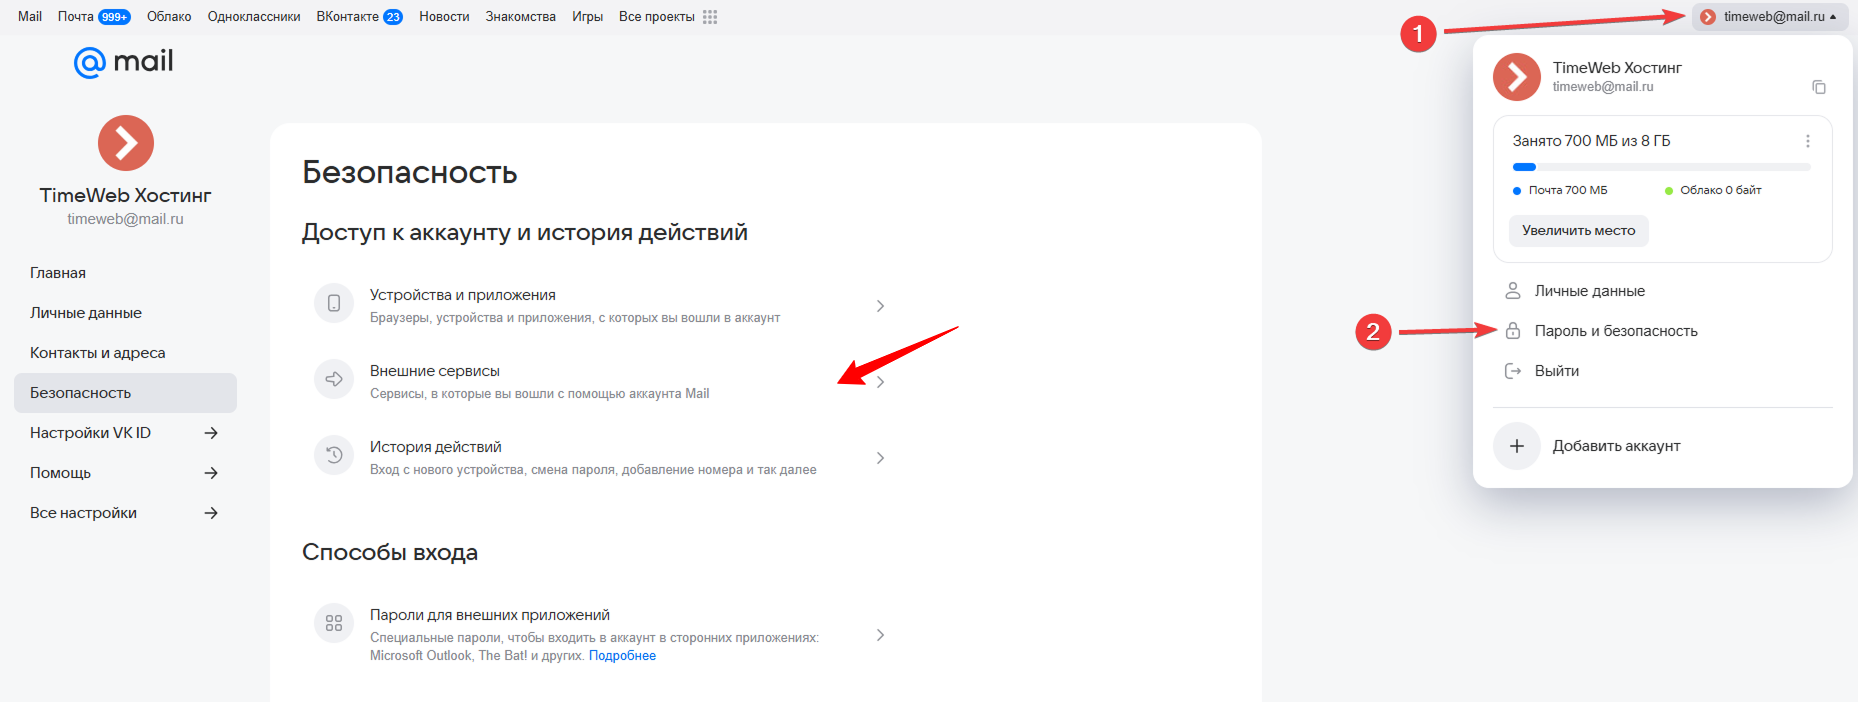1858x702 pixels.
Task: Open Устройства и приложения row
Action: coord(602,305)
